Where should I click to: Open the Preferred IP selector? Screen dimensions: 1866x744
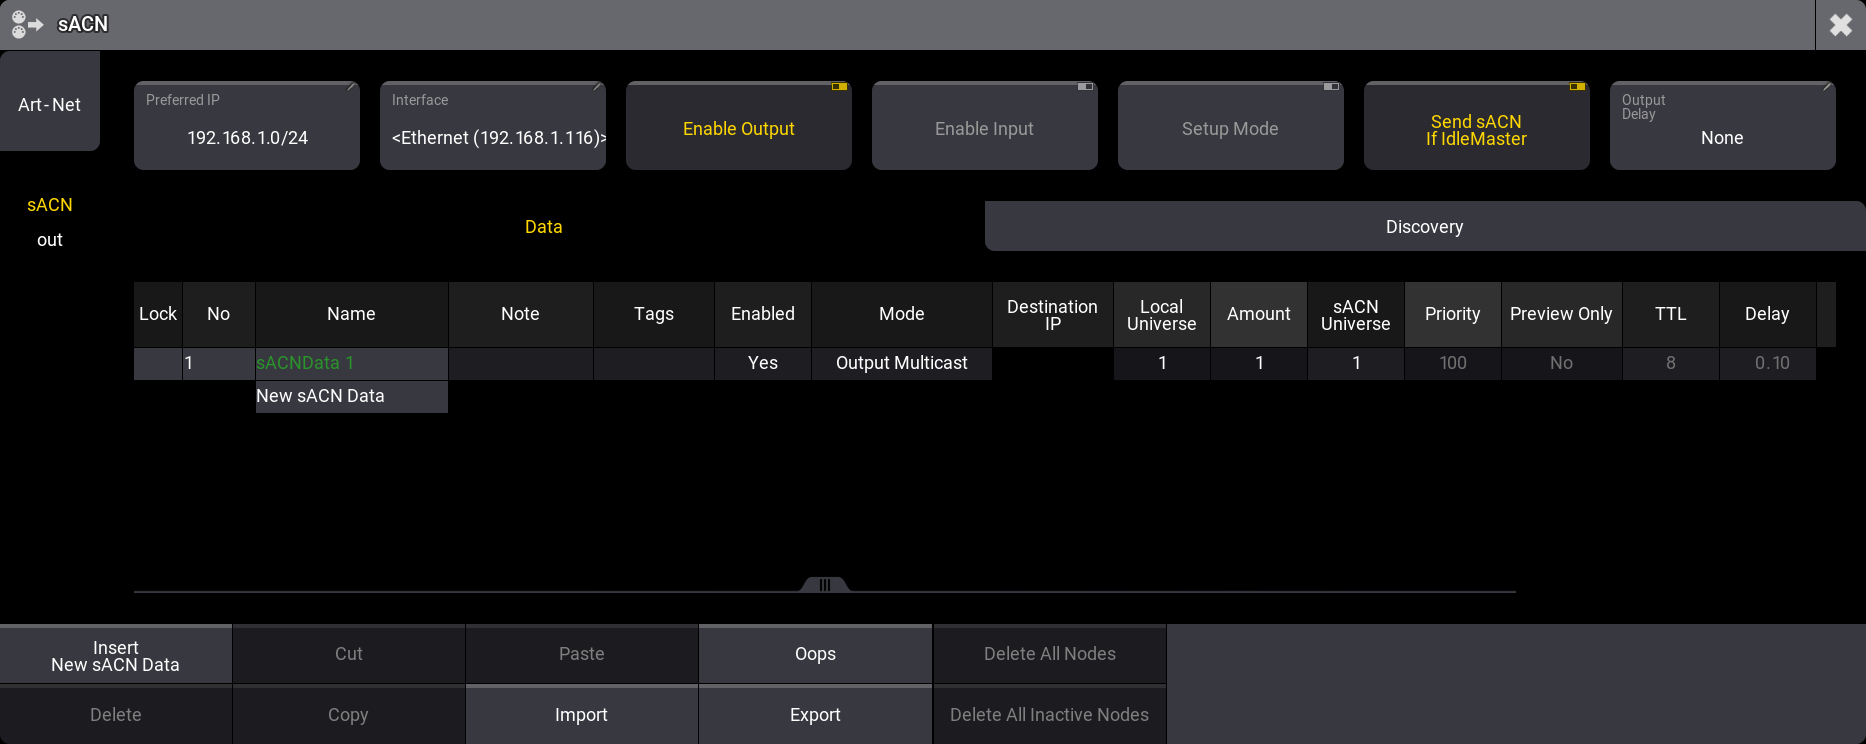(247, 127)
